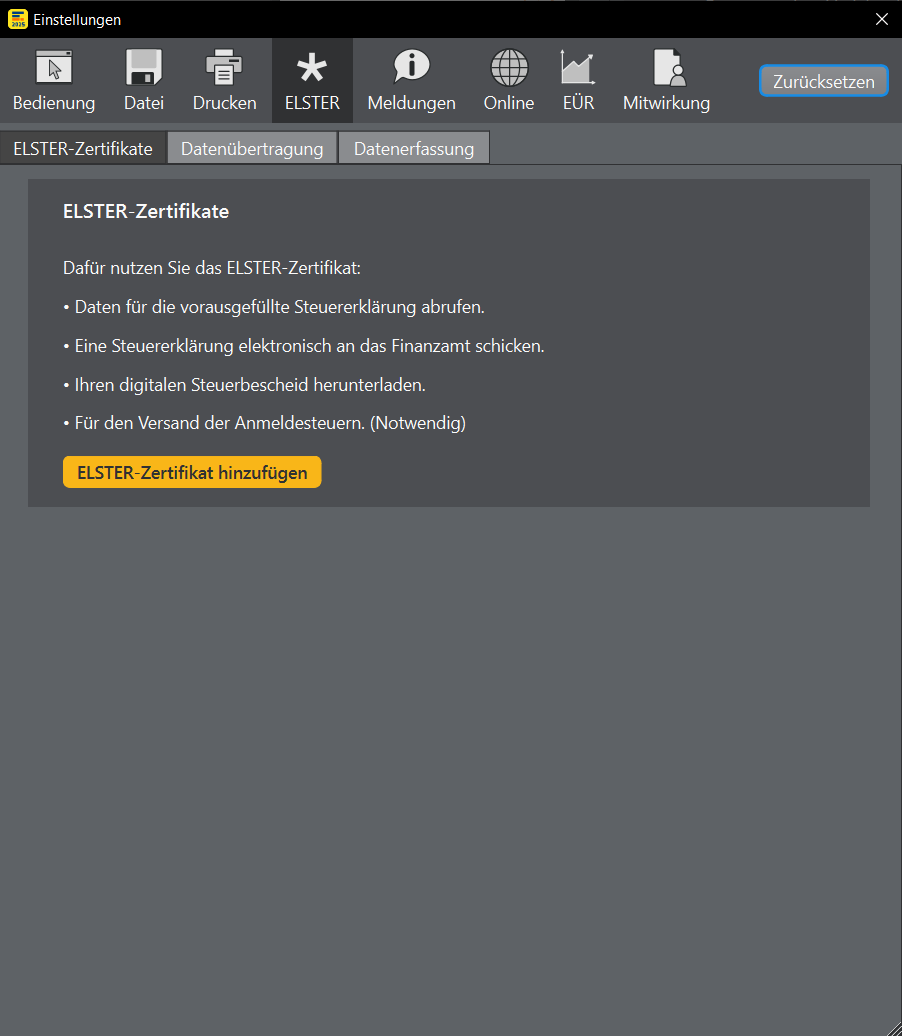Viewport: 902px width, 1036px height.
Task: Click the Zurücksetzen button
Action: click(823, 81)
